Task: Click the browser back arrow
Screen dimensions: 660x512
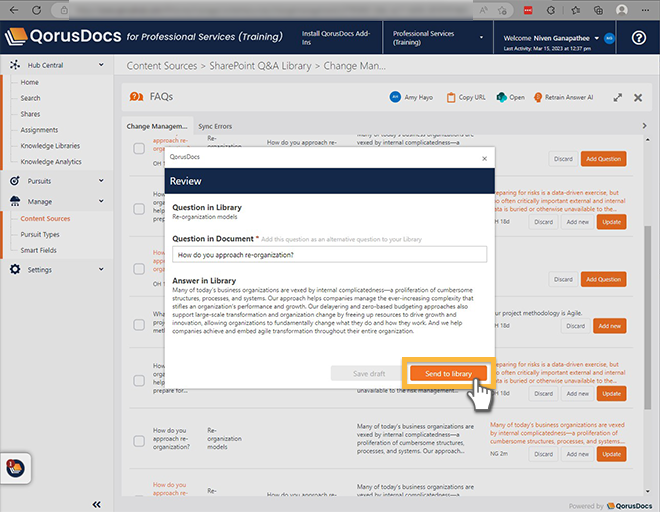Action: pyautogui.click(x=14, y=10)
